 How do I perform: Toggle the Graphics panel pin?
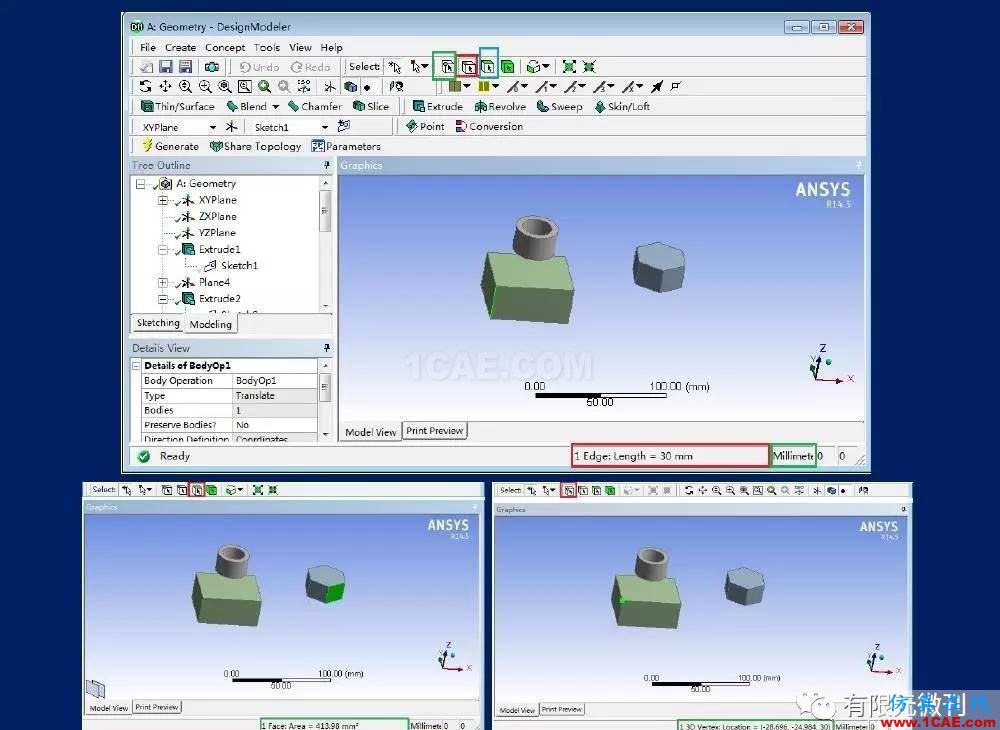pos(857,165)
